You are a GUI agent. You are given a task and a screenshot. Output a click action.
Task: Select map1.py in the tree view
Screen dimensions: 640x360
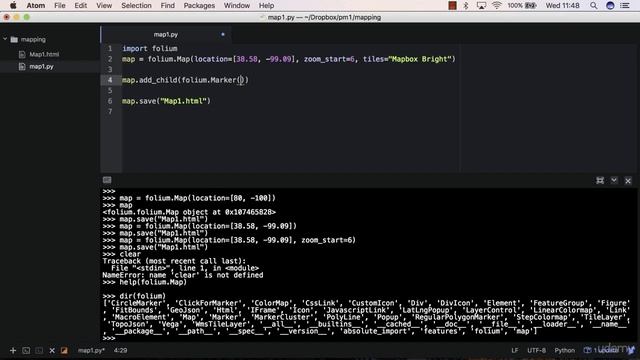click(41, 66)
